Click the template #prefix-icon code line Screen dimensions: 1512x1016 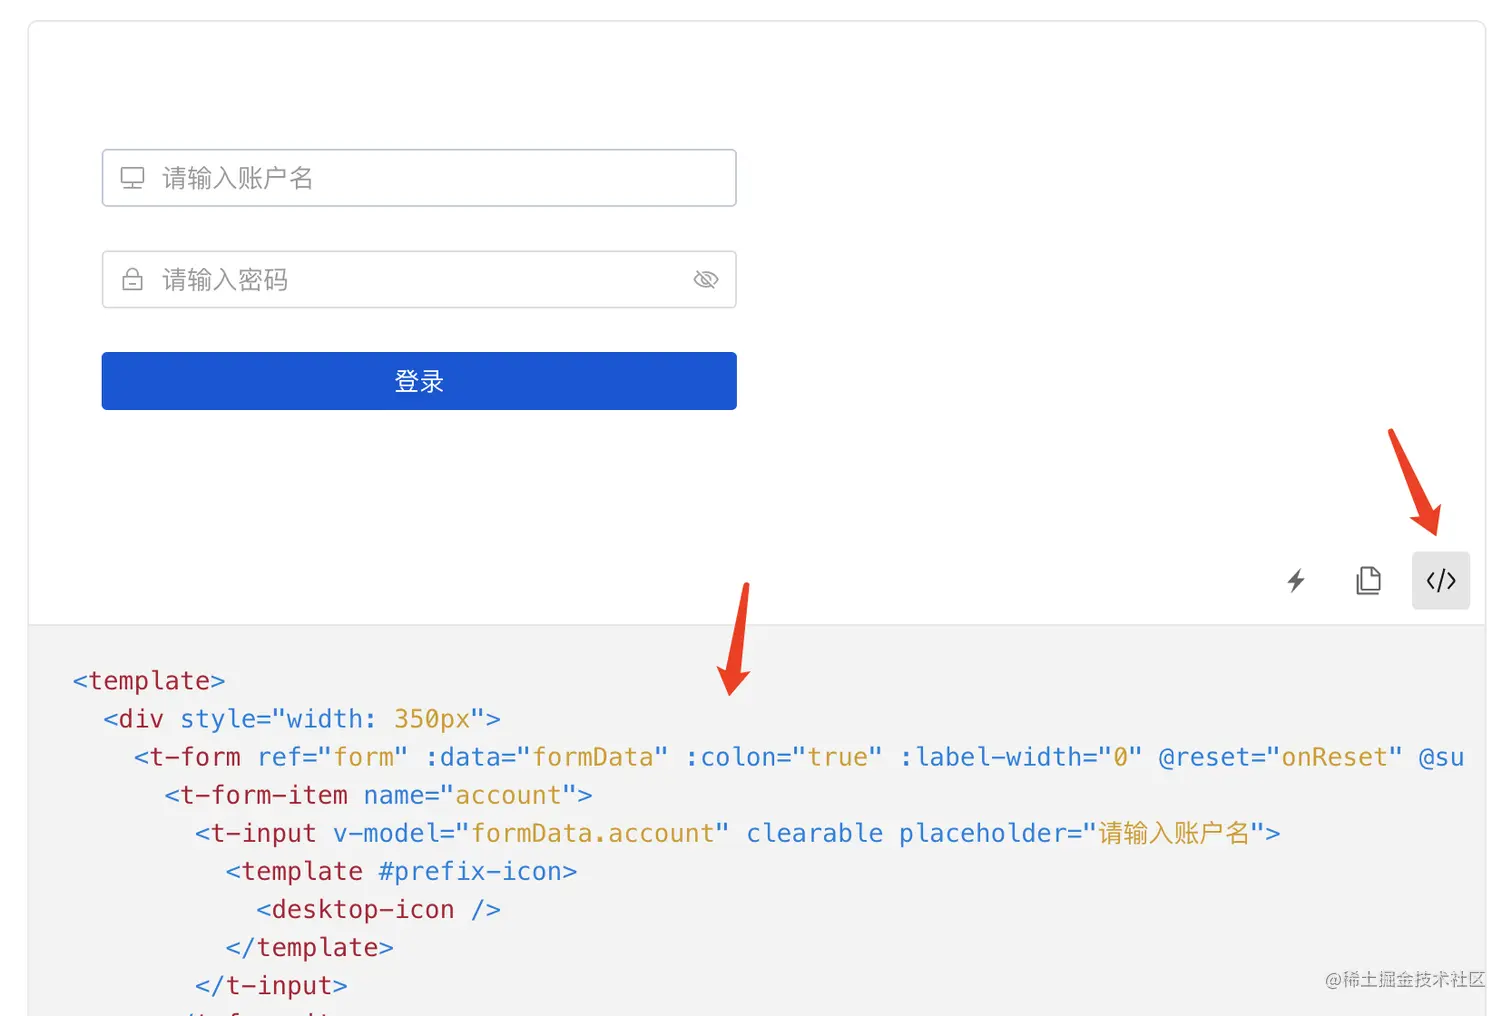pyautogui.click(x=401, y=871)
